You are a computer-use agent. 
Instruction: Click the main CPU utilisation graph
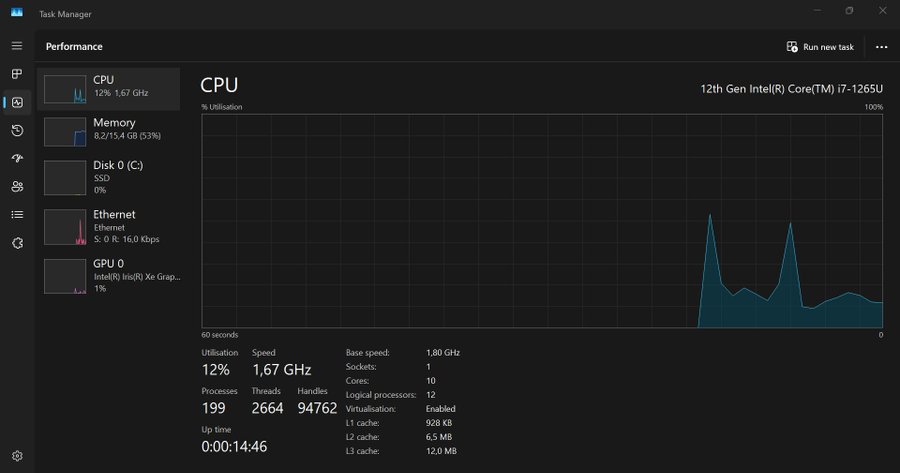tap(542, 220)
